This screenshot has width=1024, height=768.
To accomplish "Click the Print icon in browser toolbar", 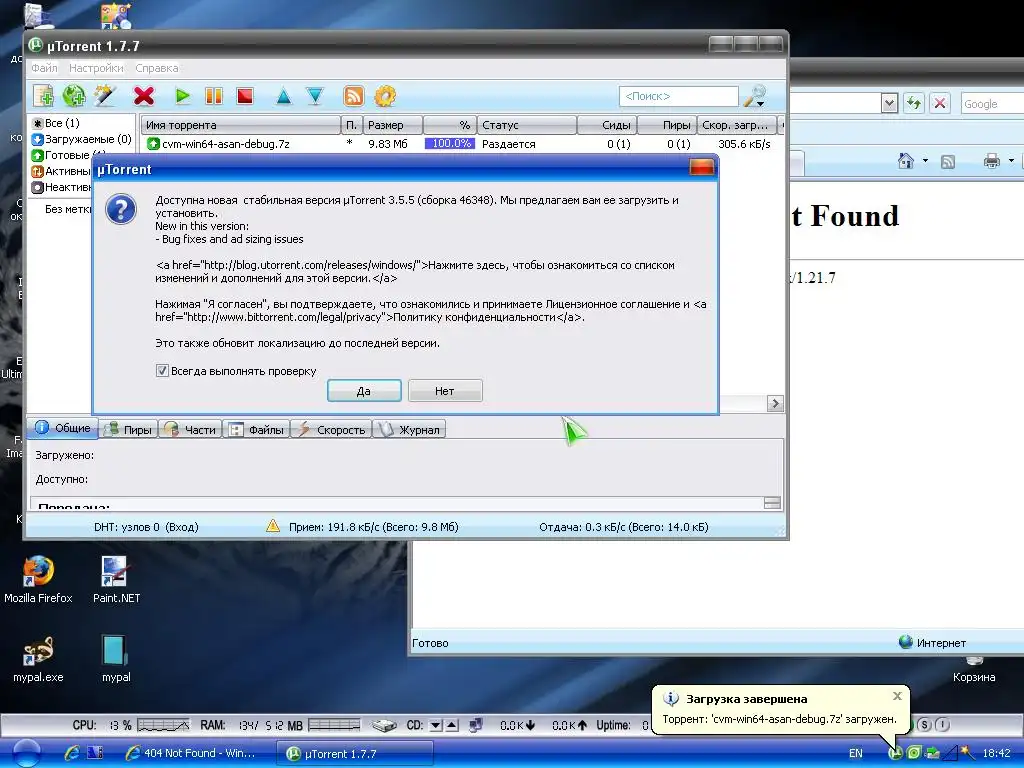I will click(x=992, y=161).
